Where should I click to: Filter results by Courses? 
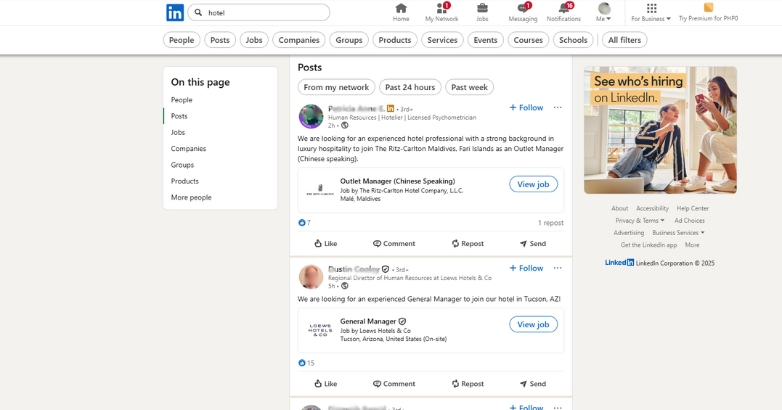(x=528, y=40)
